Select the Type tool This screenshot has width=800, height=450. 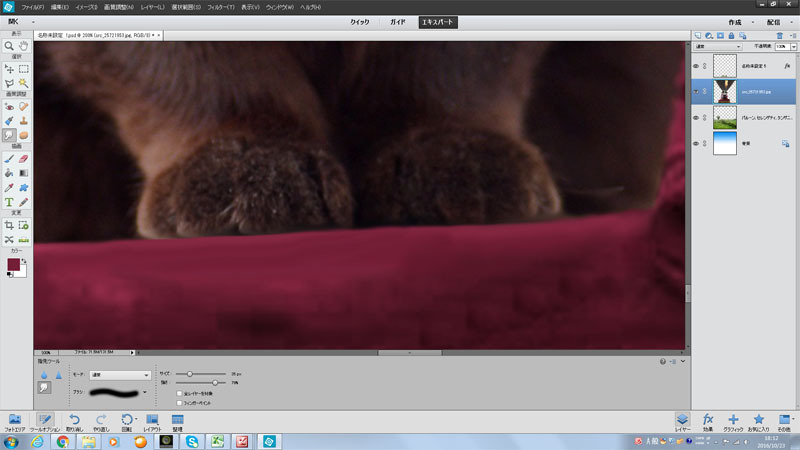point(9,202)
